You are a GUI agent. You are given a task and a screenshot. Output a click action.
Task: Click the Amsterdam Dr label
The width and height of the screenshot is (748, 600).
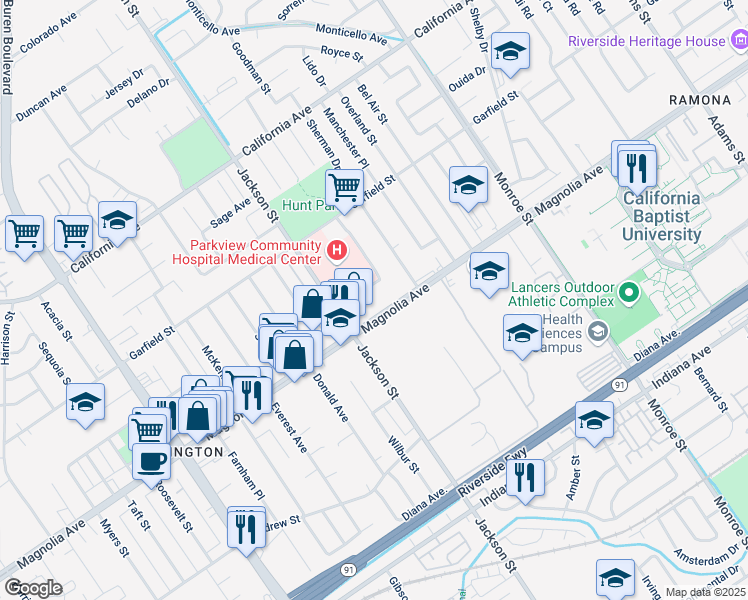(x=707, y=557)
